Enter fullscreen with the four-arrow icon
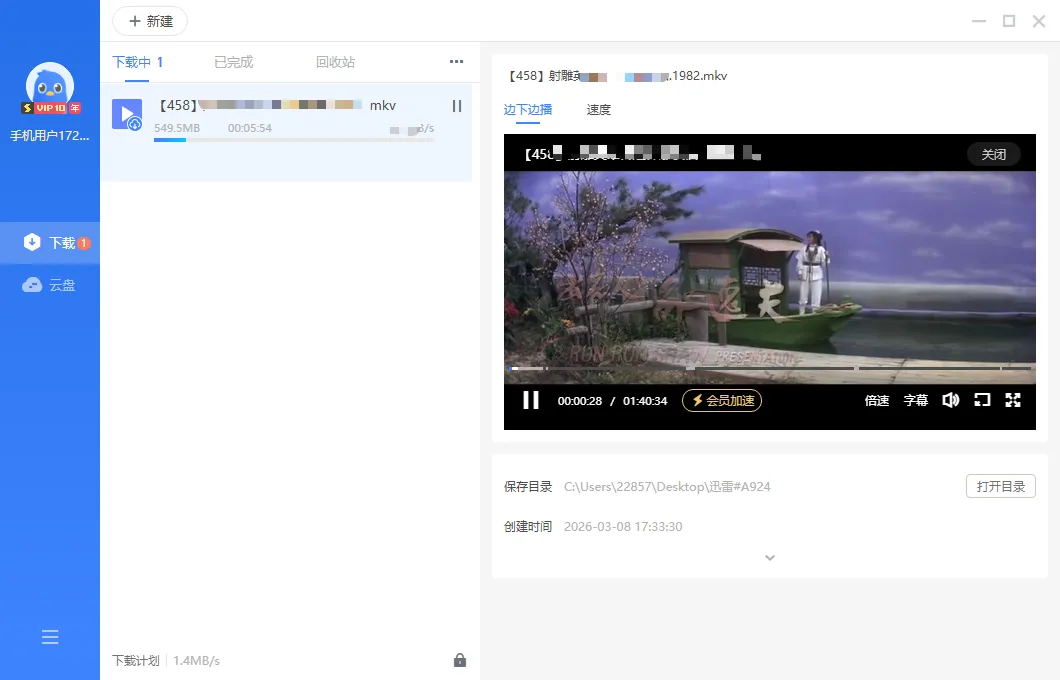The width and height of the screenshot is (1060, 680). [1013, 400]
